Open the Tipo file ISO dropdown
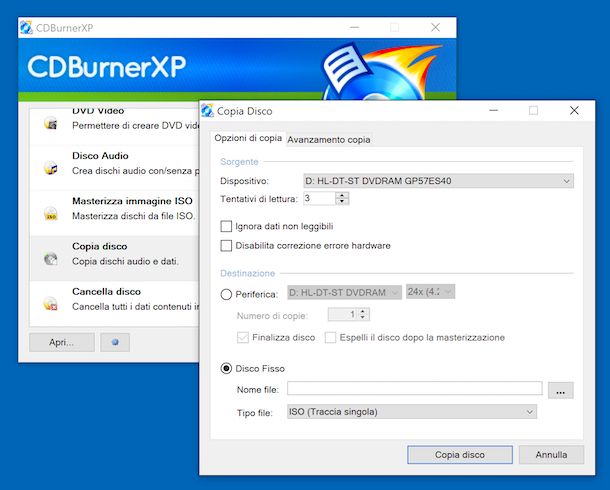The height and width of the screenshot is (490, 610). [412, 412]
